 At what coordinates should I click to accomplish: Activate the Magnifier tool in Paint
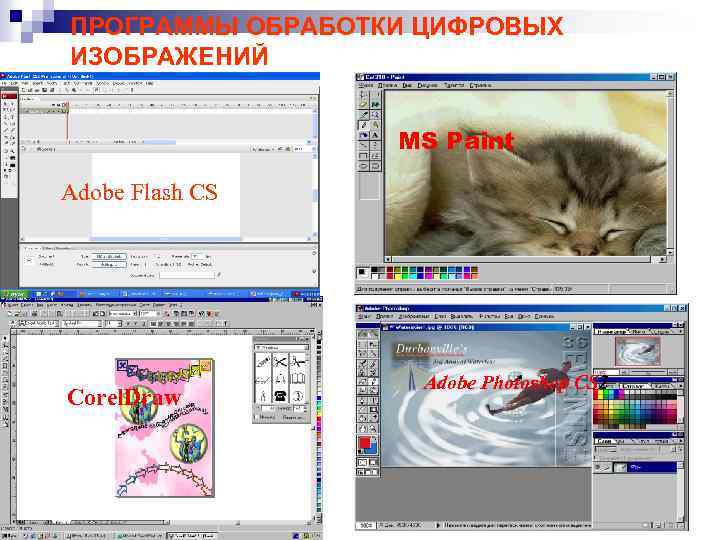(375, 115)
